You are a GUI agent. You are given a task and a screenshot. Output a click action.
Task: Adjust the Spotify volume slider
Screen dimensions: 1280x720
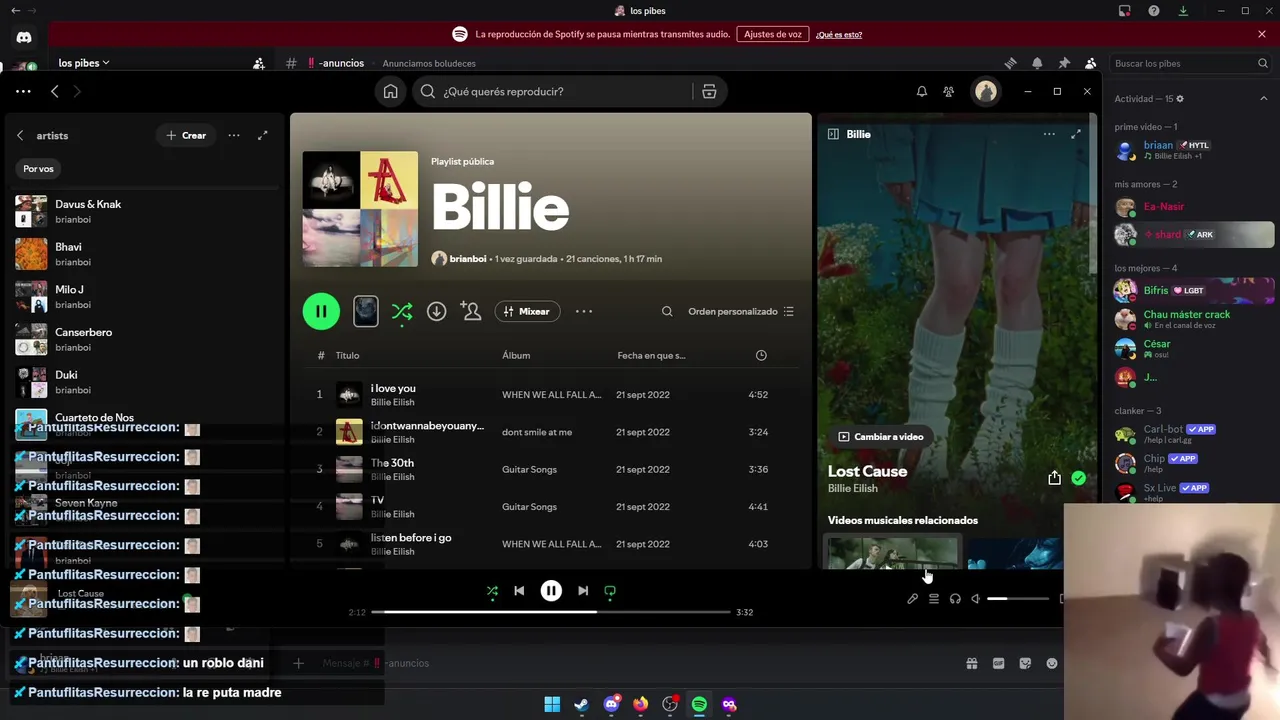[x=1018, y=599]
